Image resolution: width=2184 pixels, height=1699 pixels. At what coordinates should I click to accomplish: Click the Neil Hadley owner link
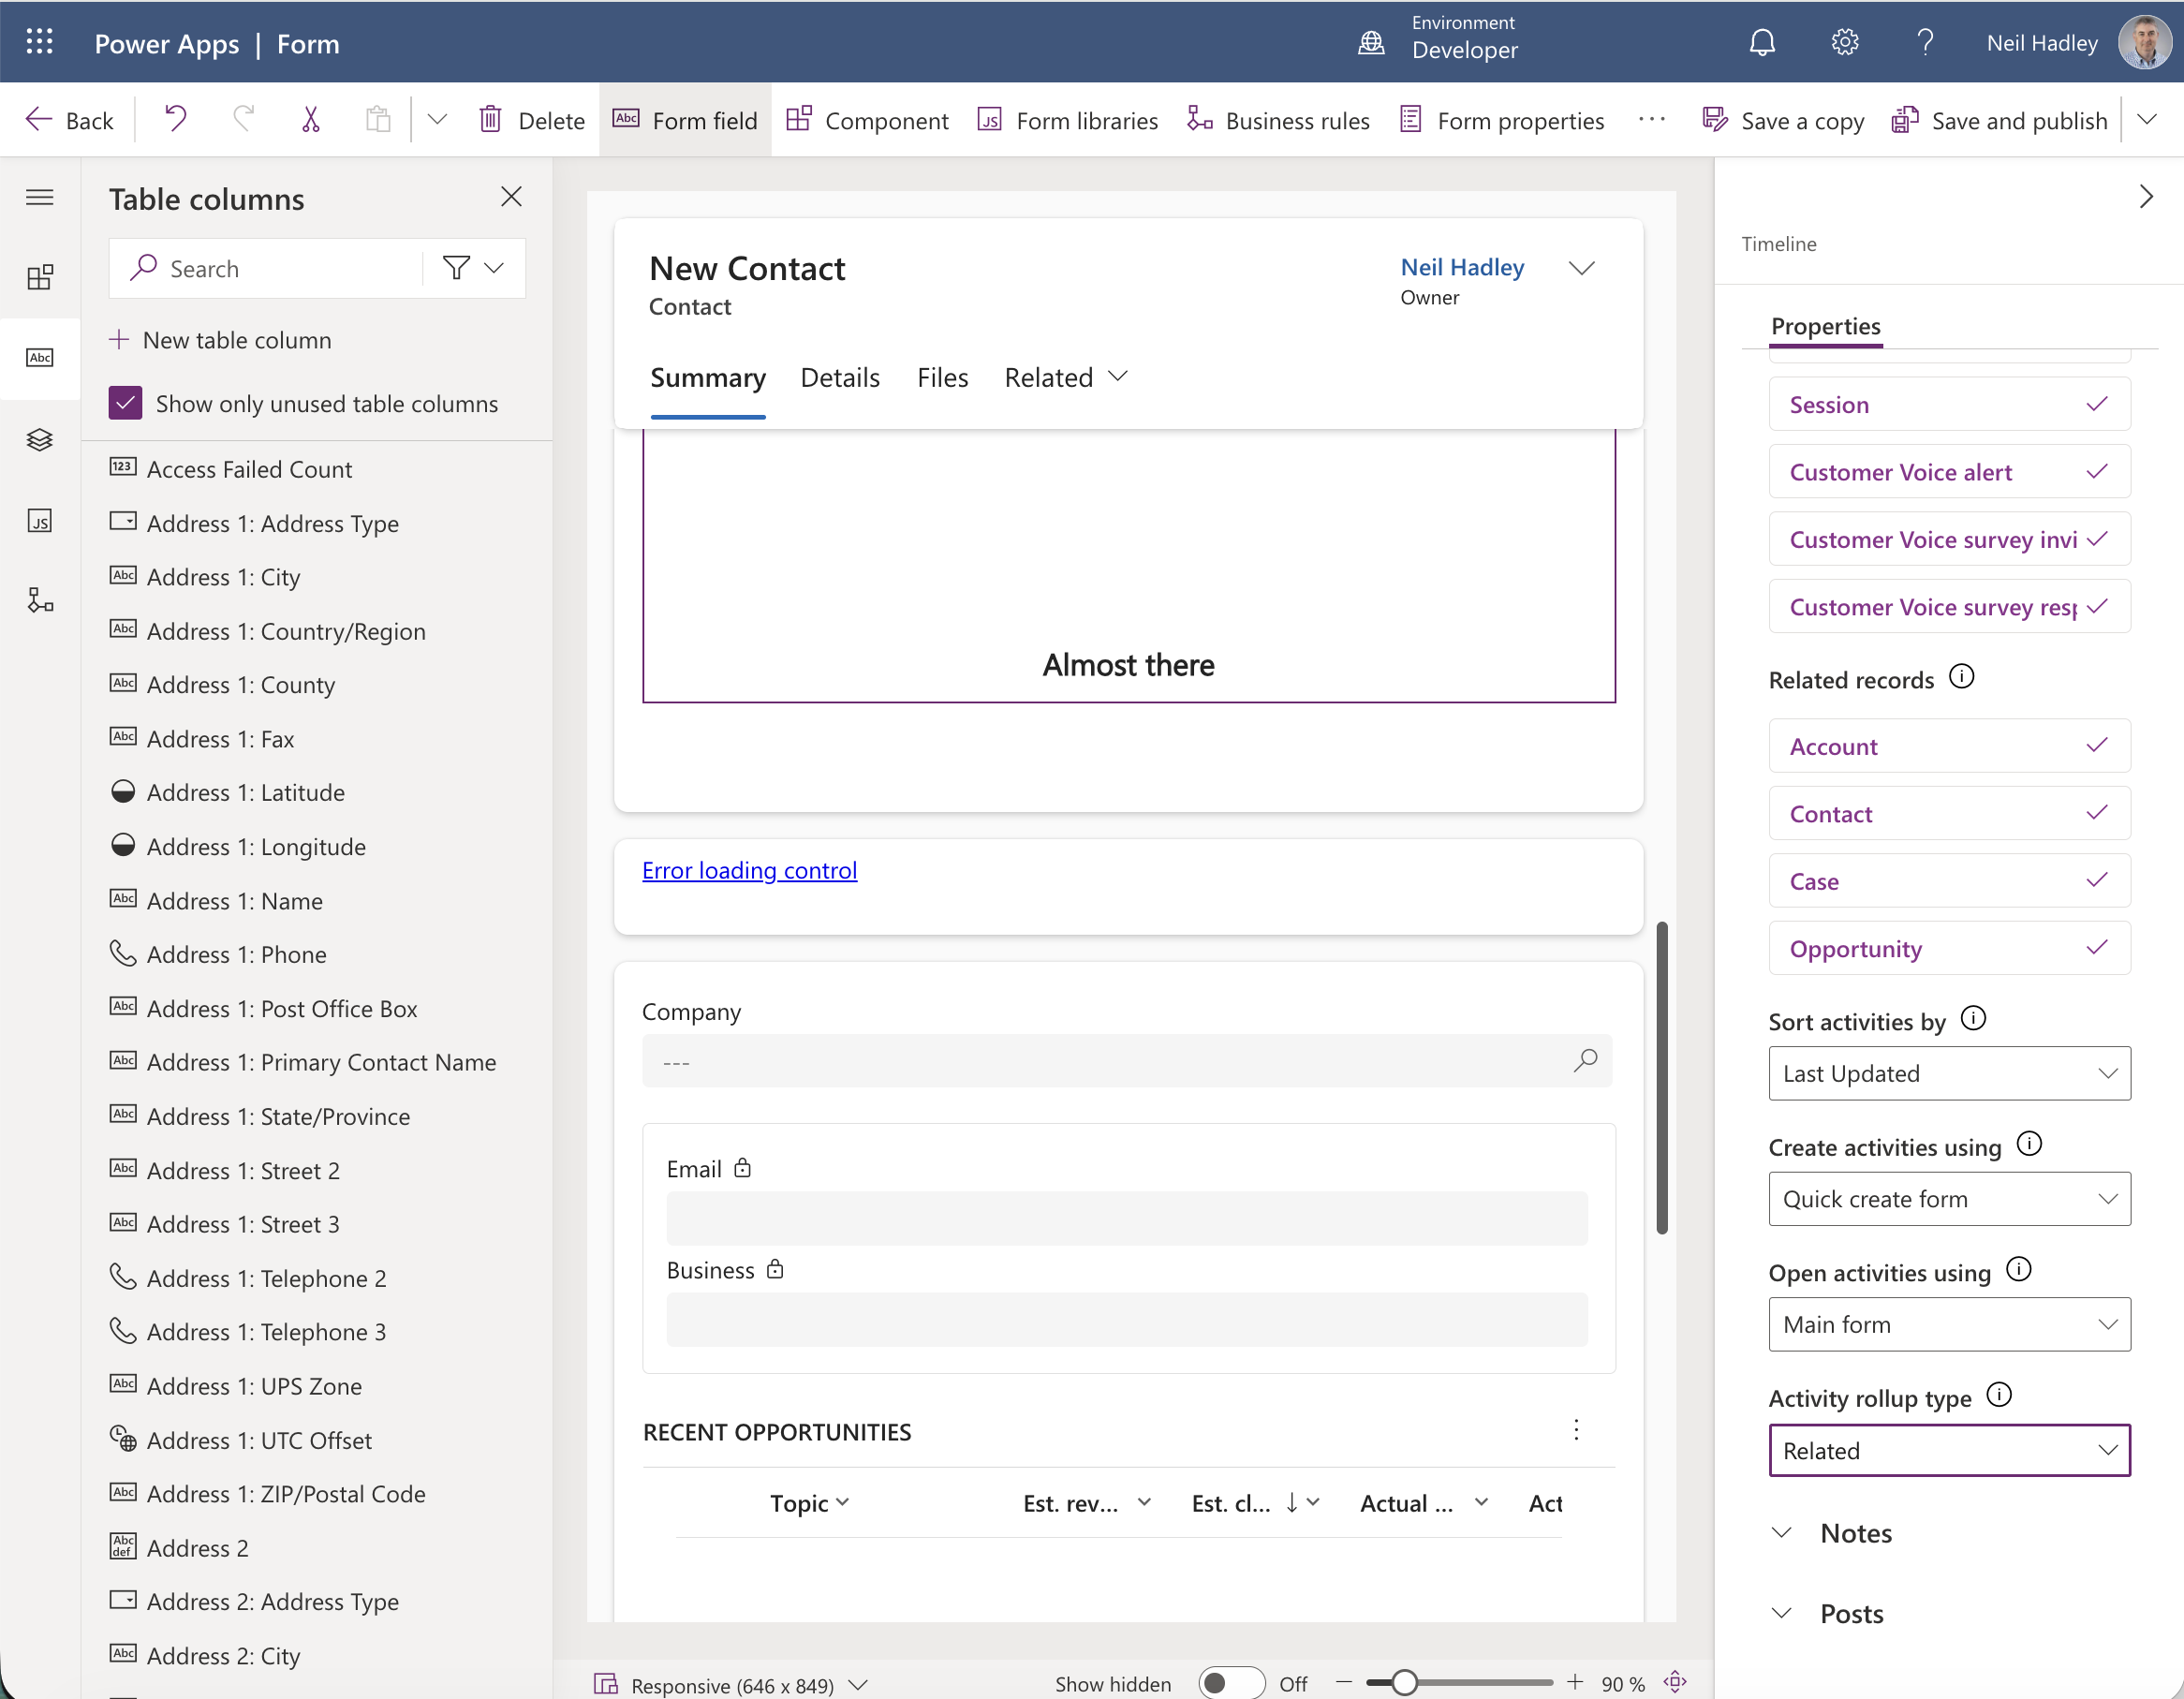1462,267
